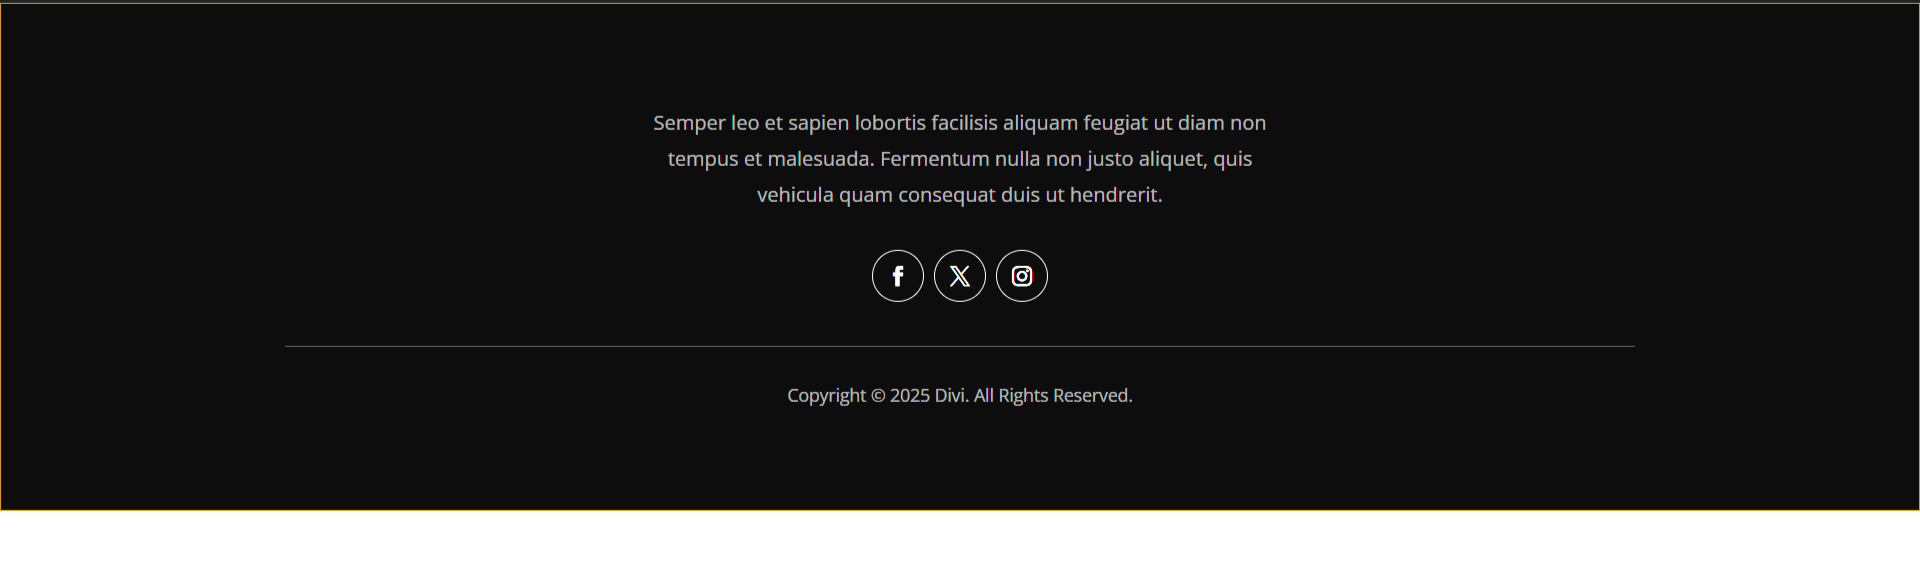Click the word "Divi" in copyright line
The width and height of the screenshot is (1920, 575).
(x=951, y=396)
